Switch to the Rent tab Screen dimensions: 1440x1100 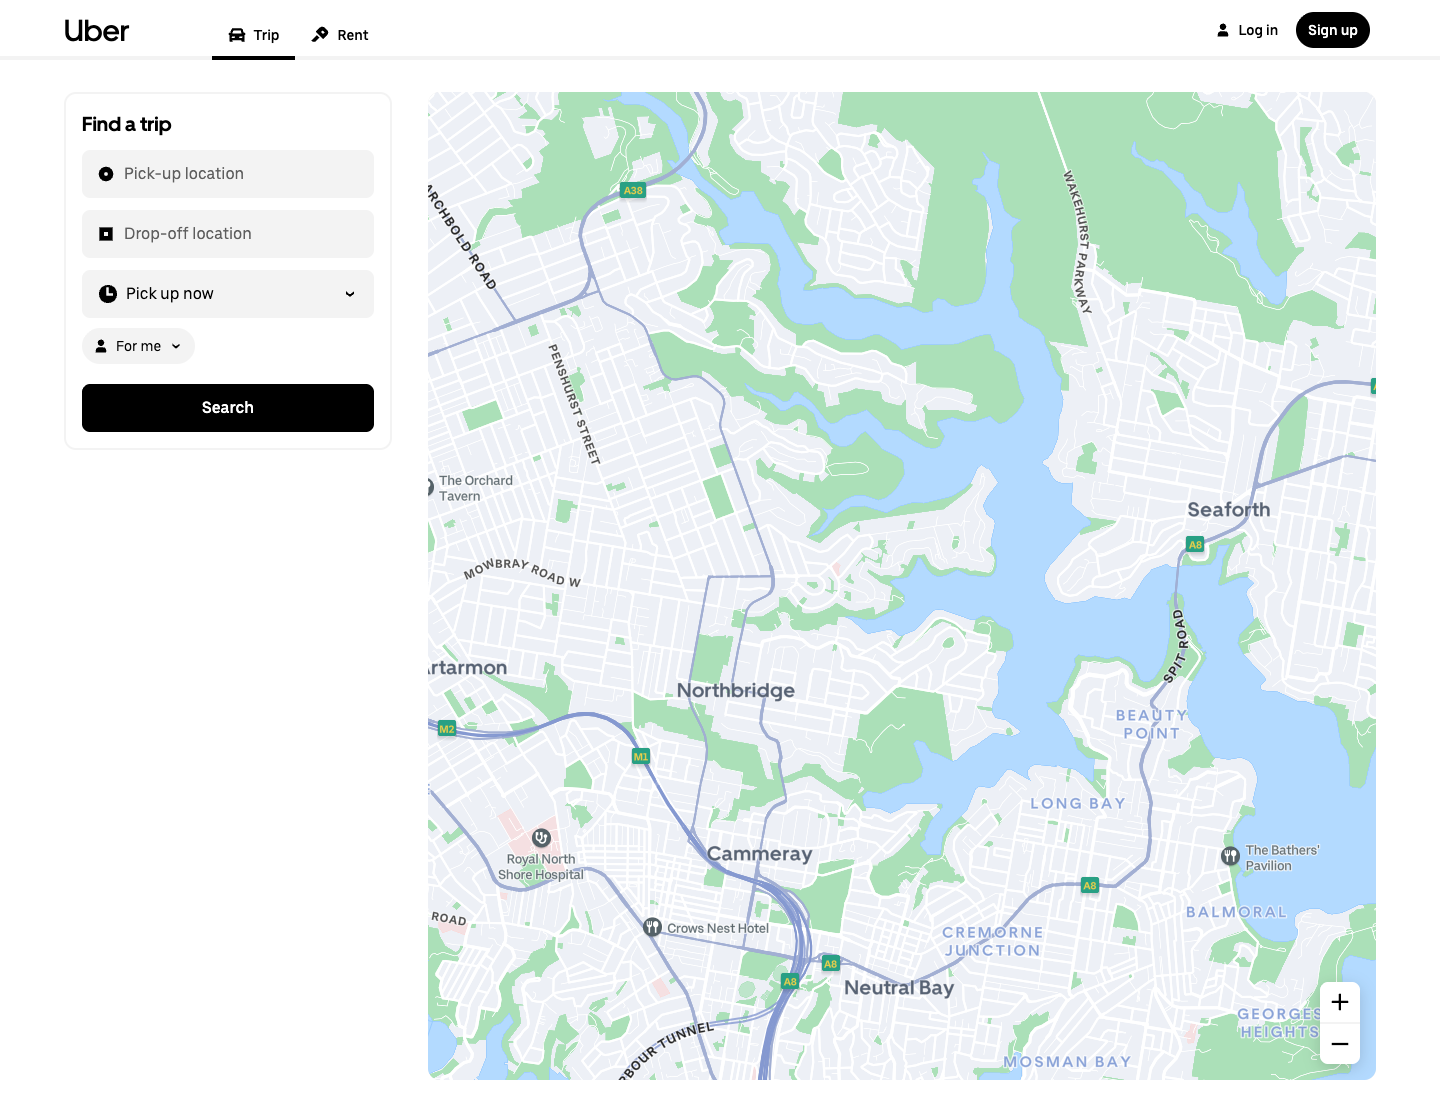(340, 35)
